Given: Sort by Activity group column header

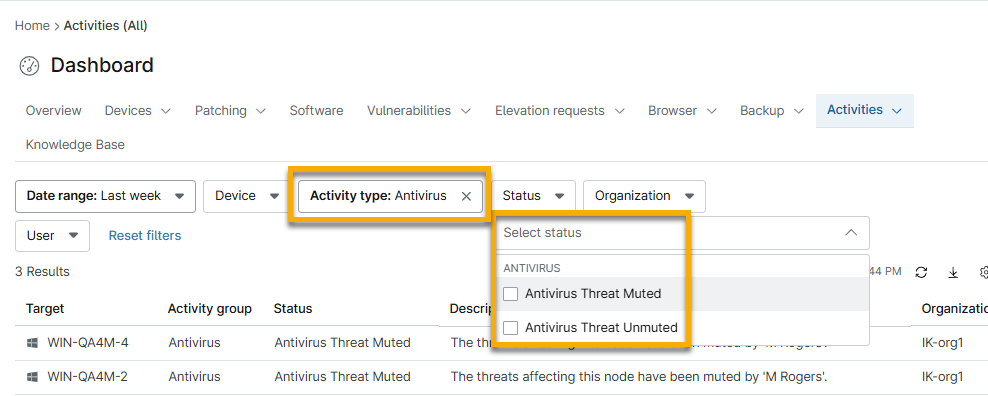Looking at the screenshot, I should [x=210, y=309].
